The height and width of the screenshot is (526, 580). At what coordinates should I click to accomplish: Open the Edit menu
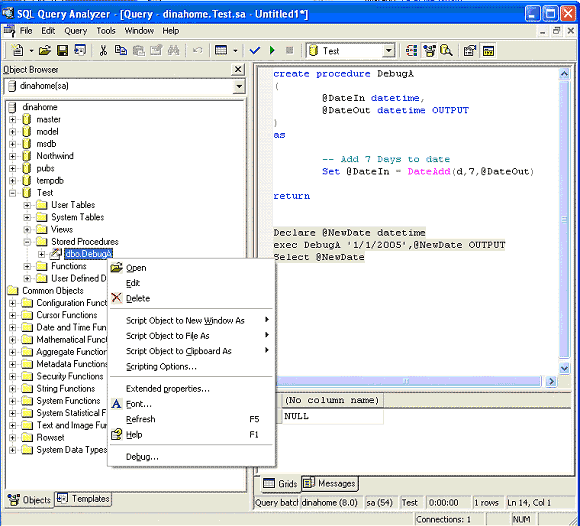coord(48,31)
